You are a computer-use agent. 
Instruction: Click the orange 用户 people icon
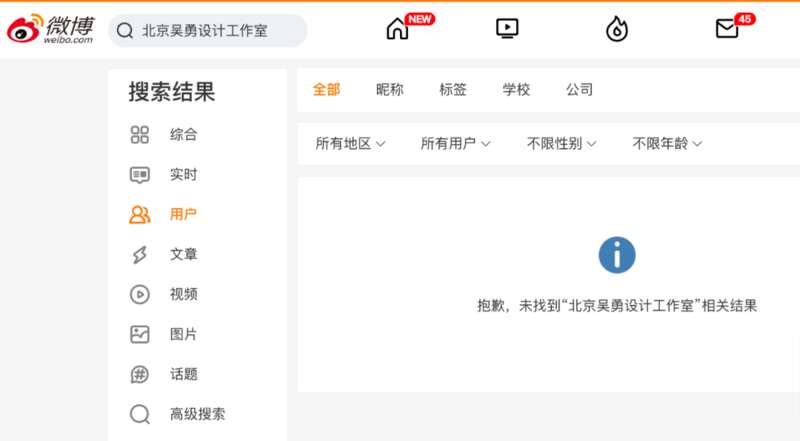140,214
